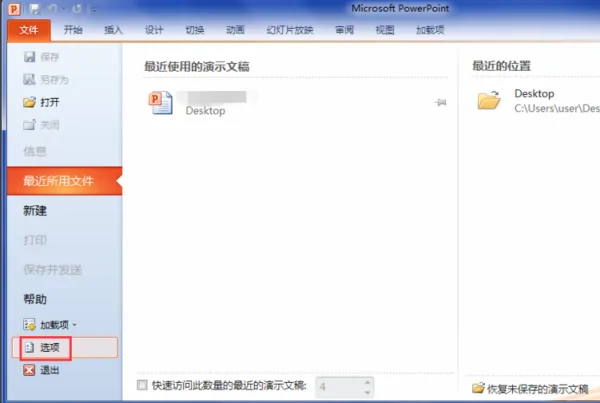Open the 幻灯片放映 ribbon tab
The image size is (600, 403).
(x=290, y=30)
